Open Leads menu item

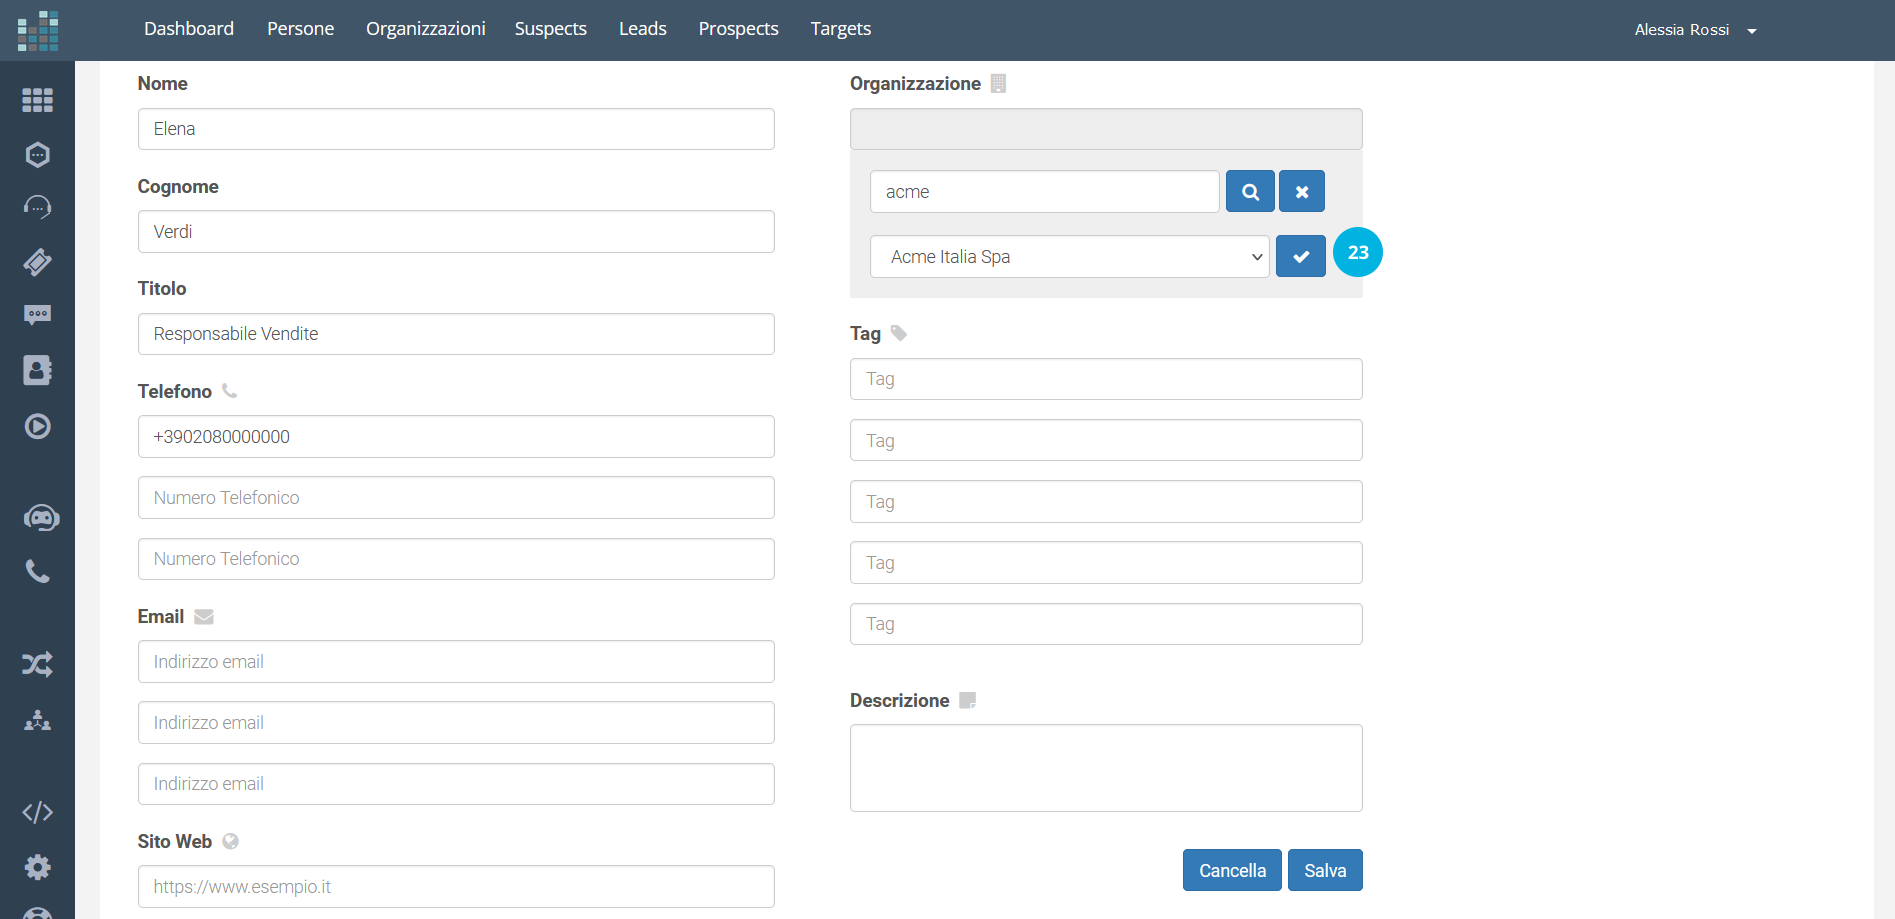click(x=643, y=29)
